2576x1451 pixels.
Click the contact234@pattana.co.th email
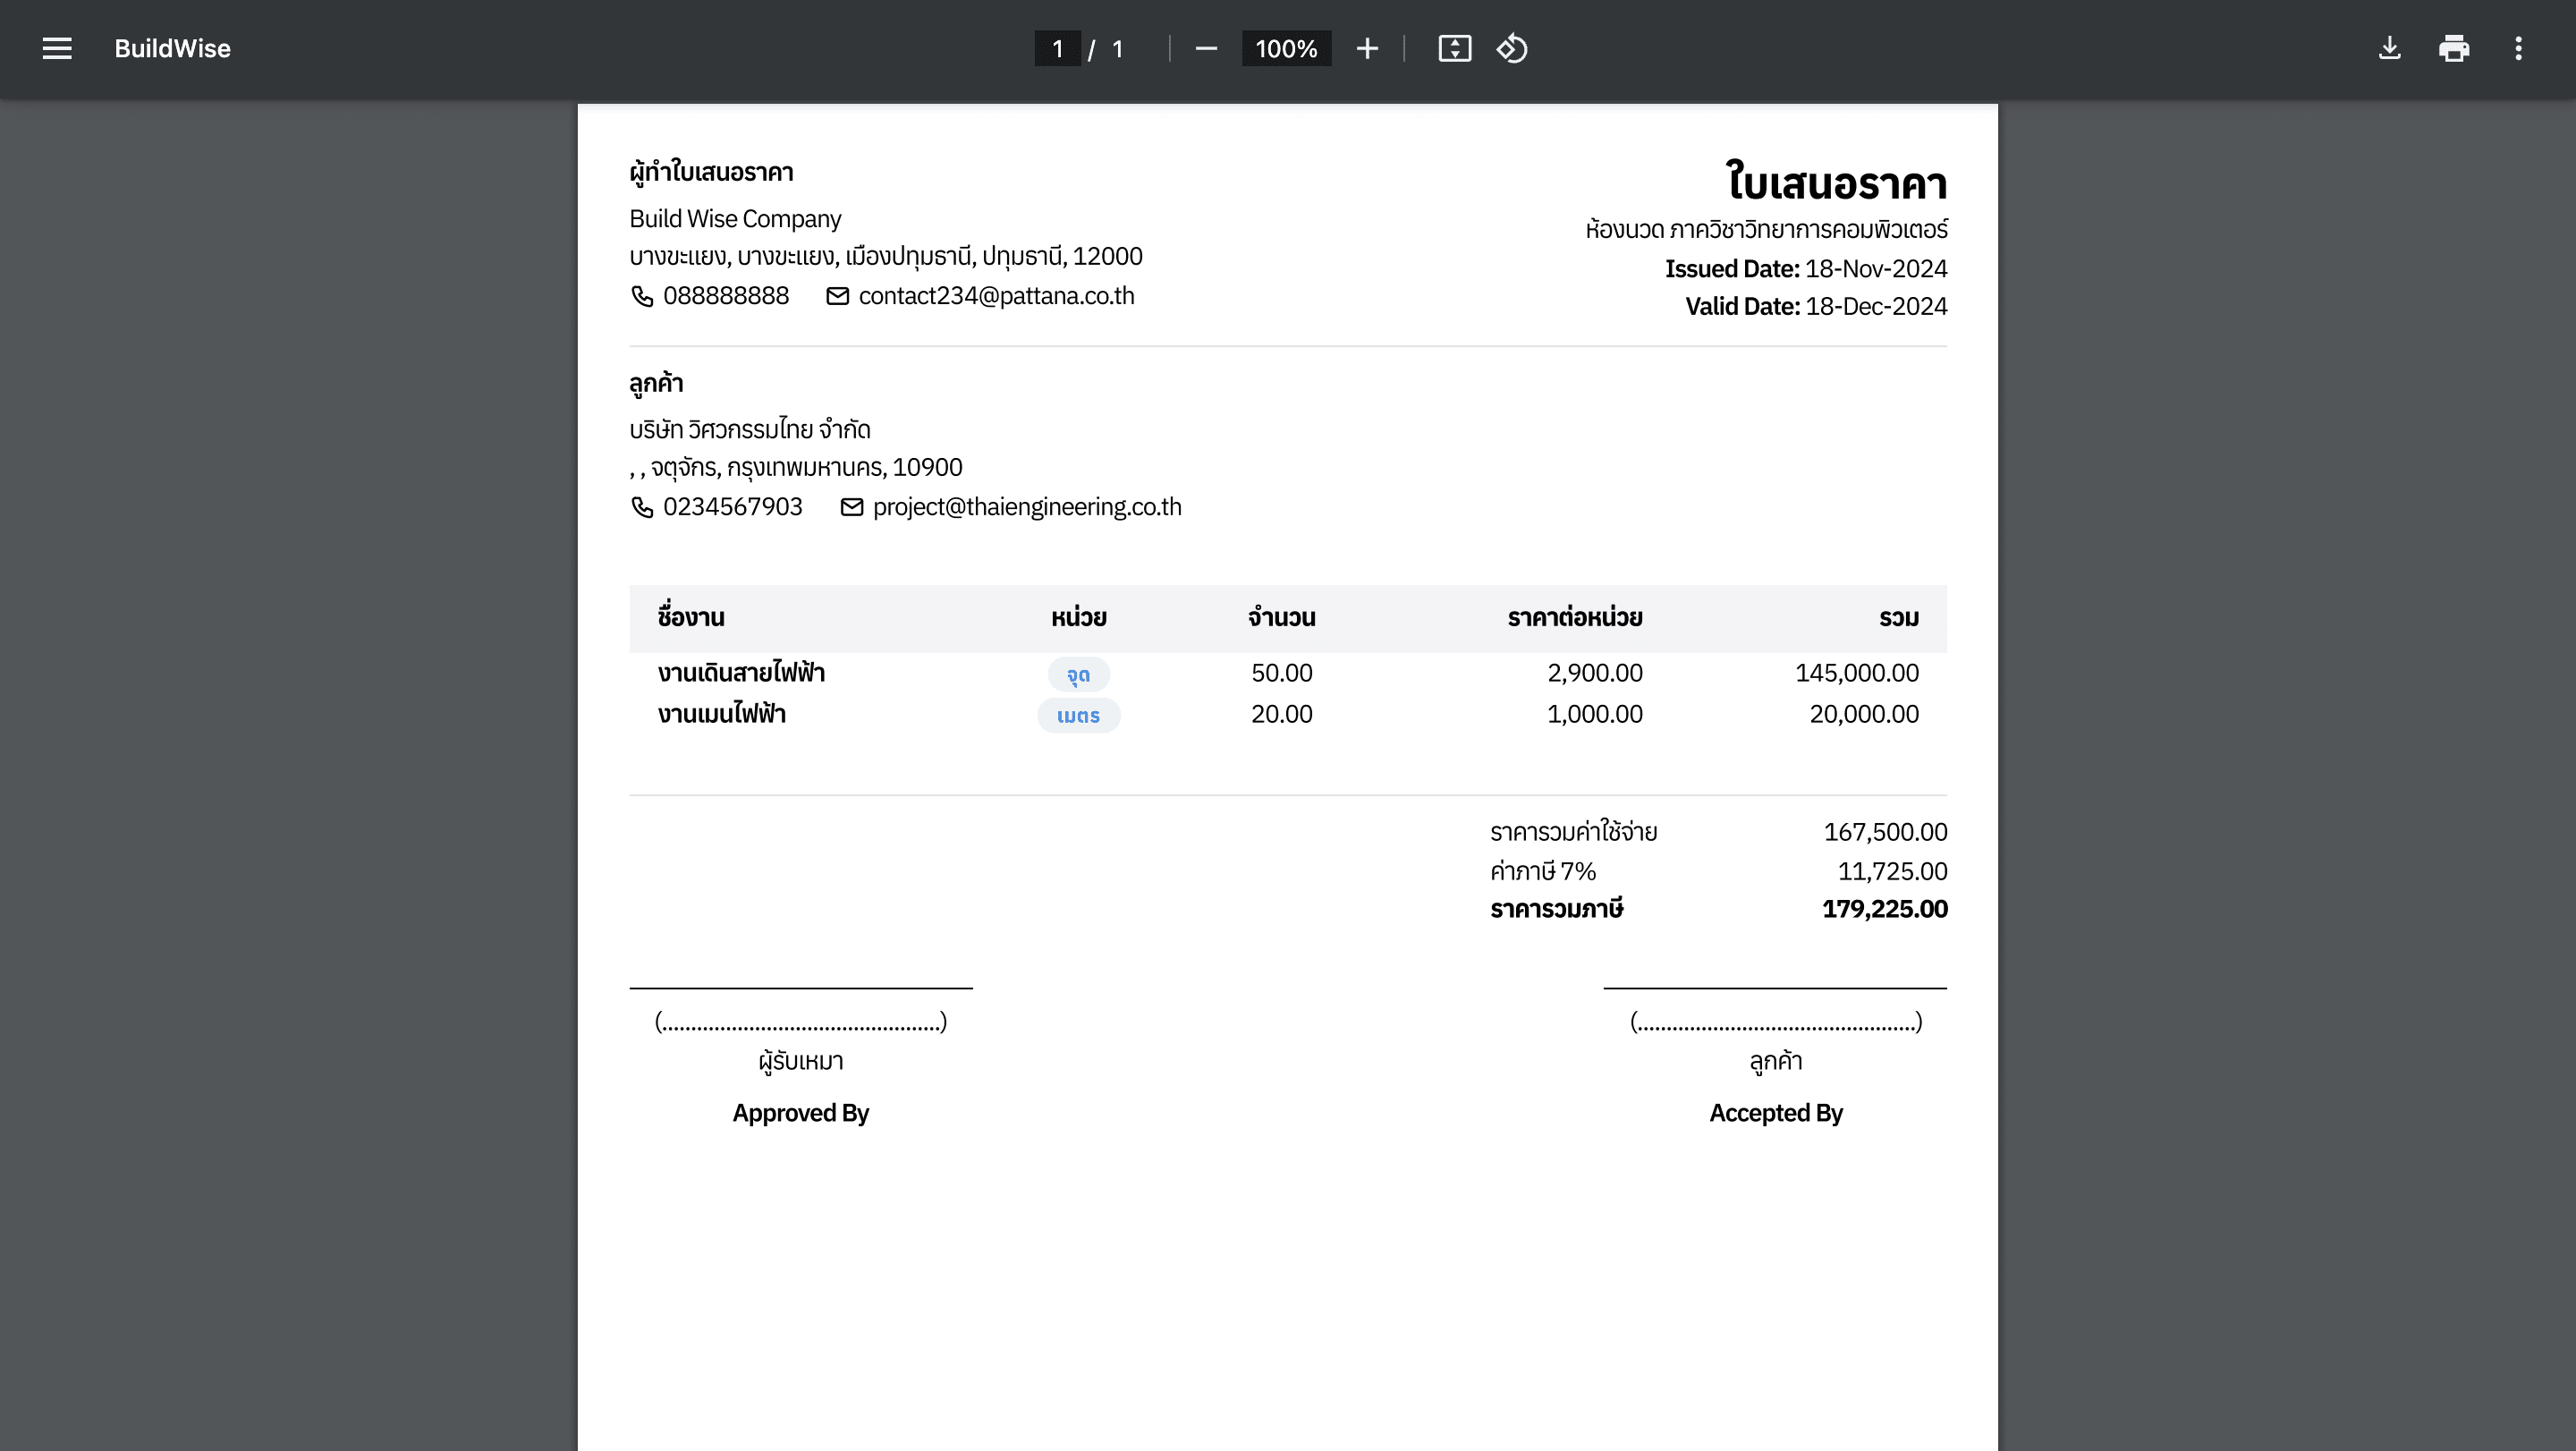point(995,296)
